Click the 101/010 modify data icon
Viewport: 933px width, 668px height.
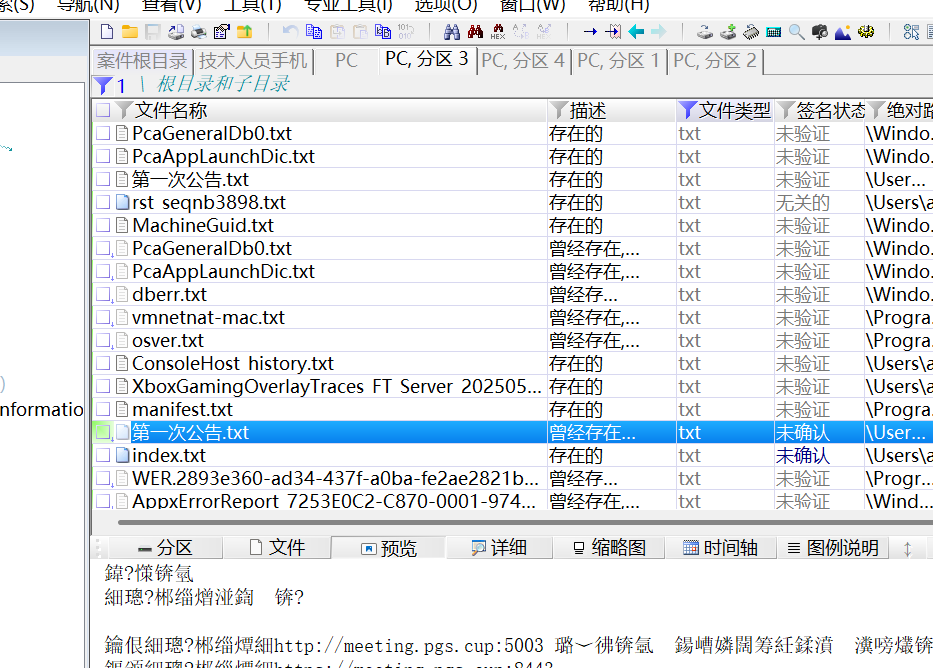click(406, 32)
